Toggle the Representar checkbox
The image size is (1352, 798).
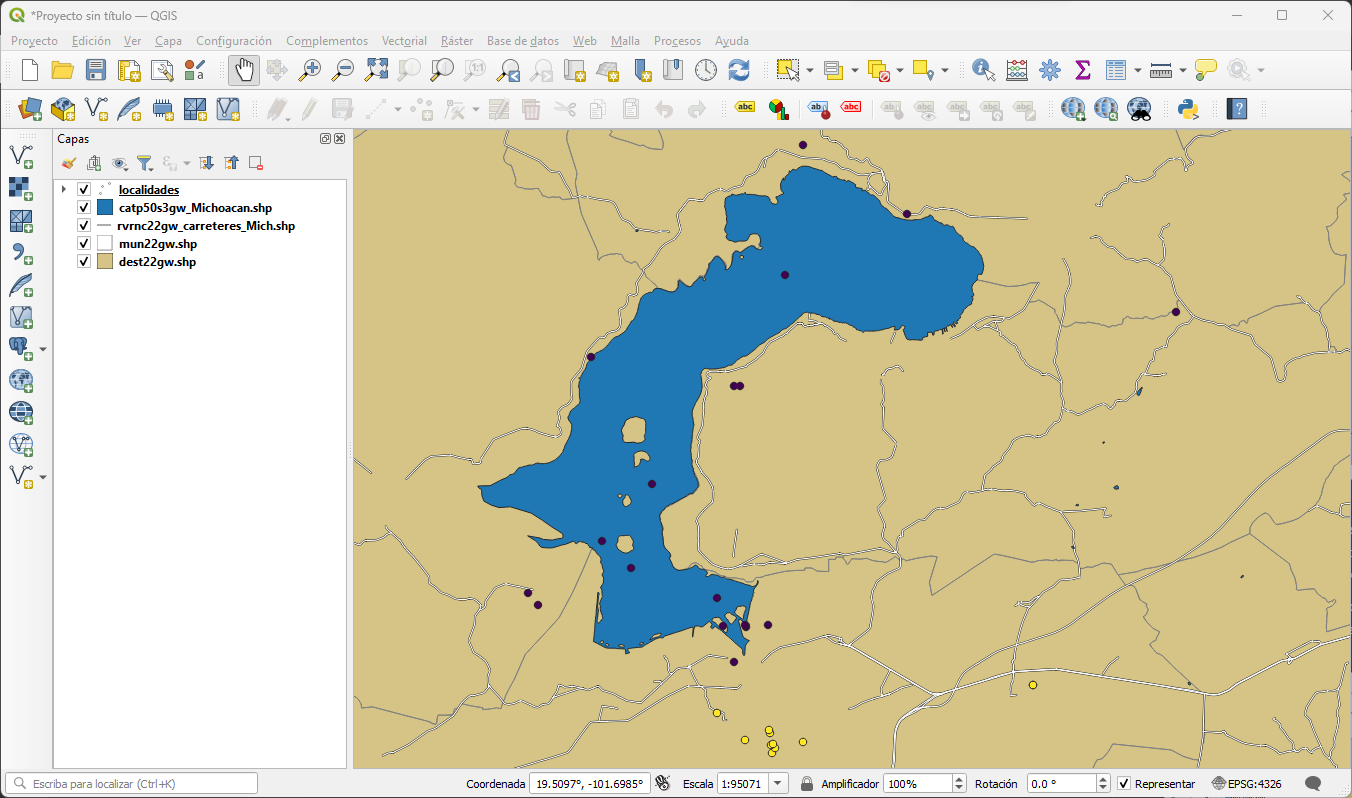(x=1124, y=784)
